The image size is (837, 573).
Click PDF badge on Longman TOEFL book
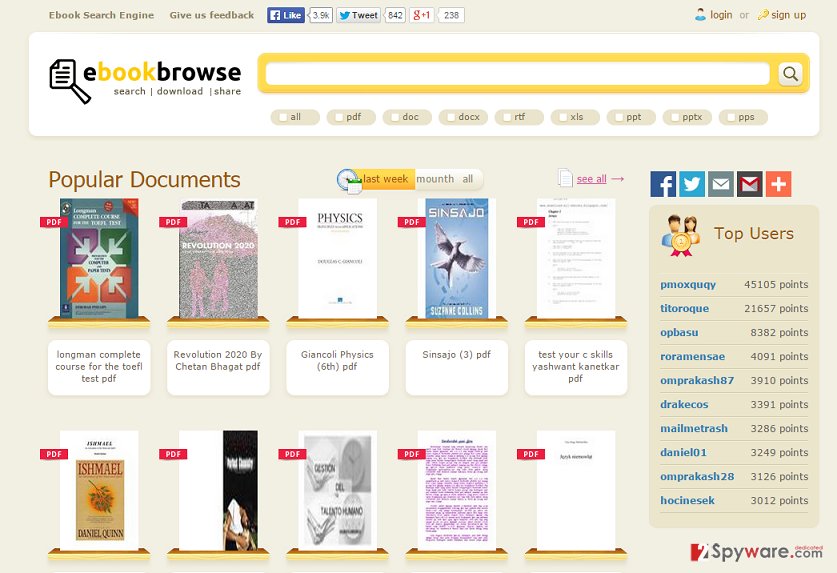tap(53, 222)
